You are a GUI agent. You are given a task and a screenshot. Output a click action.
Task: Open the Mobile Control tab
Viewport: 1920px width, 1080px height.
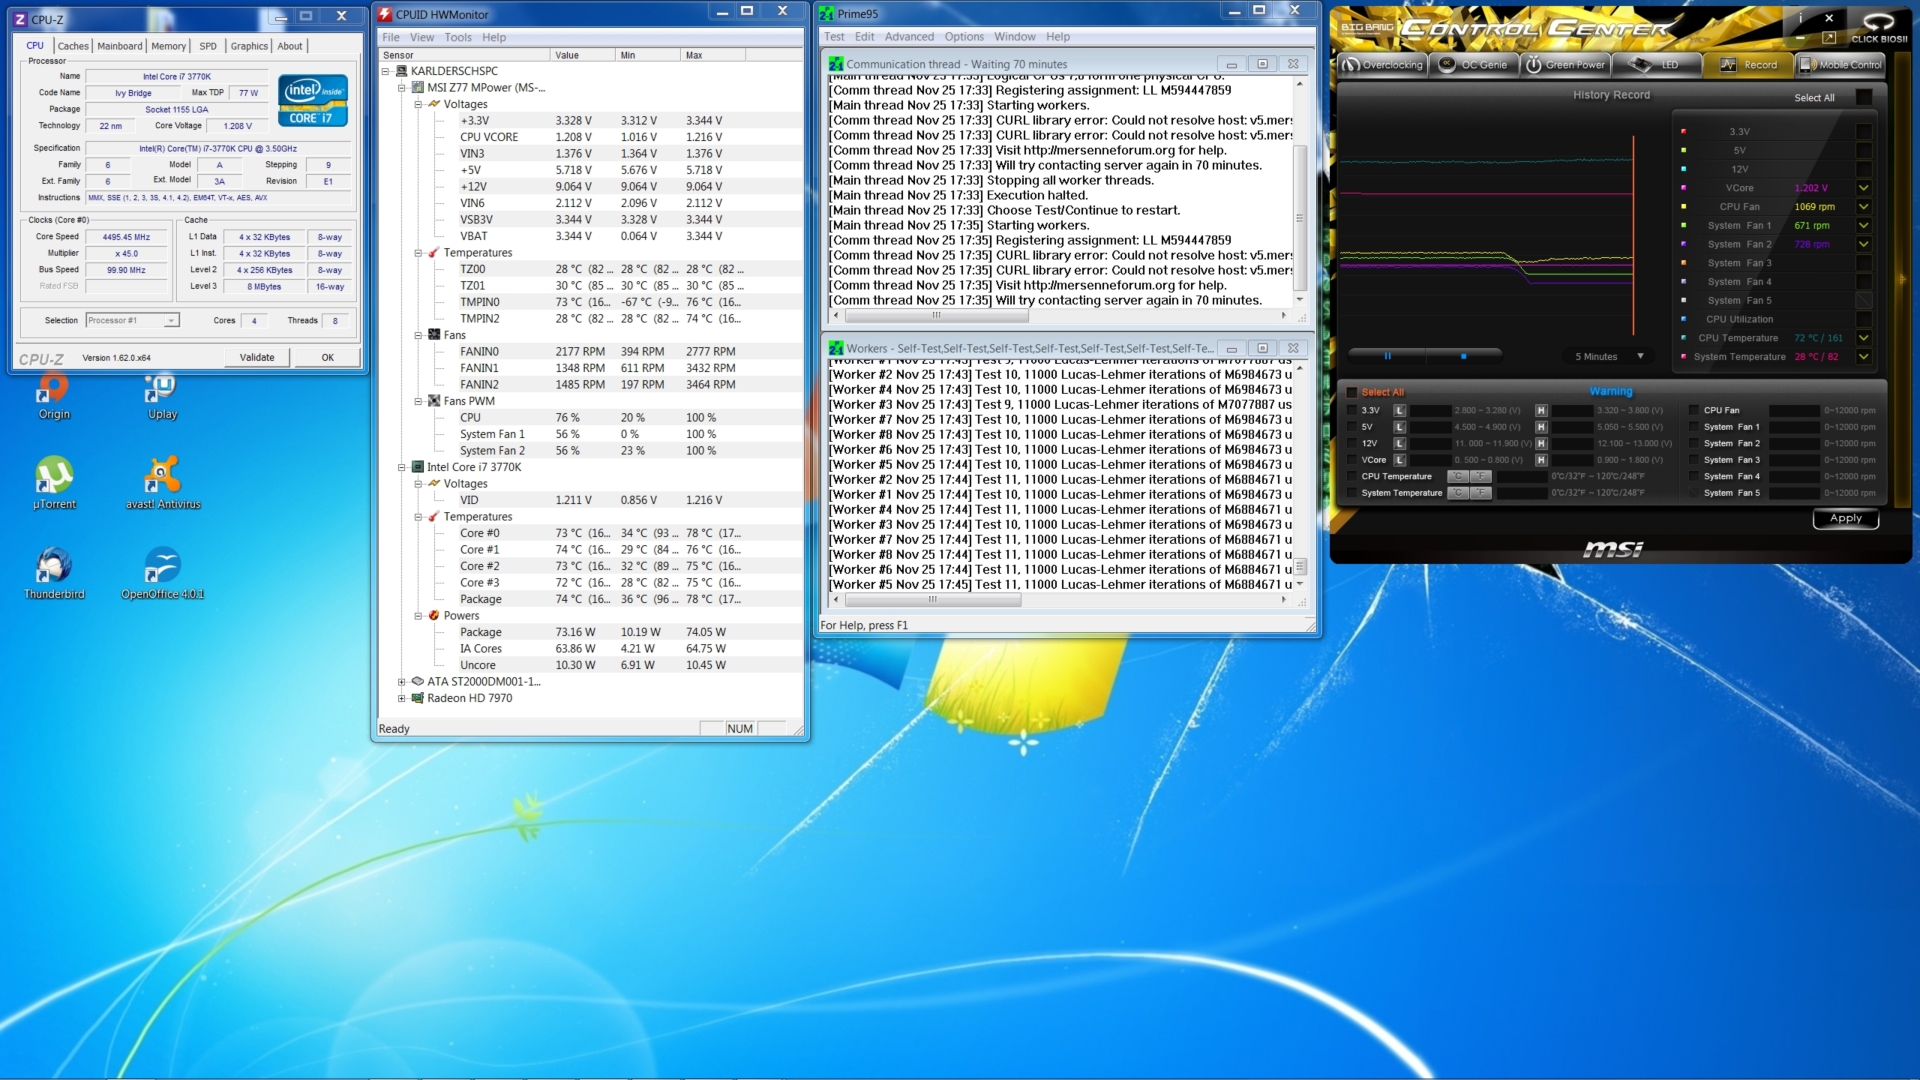[x=1840, y=65]
